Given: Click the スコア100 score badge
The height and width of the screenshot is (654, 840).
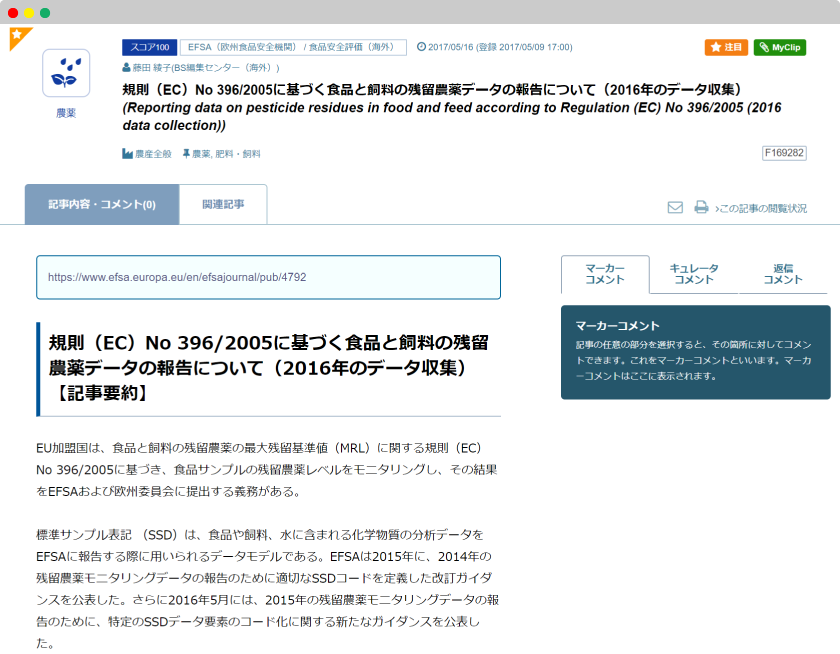Looking at the screenshot, I should coord(150,47).
